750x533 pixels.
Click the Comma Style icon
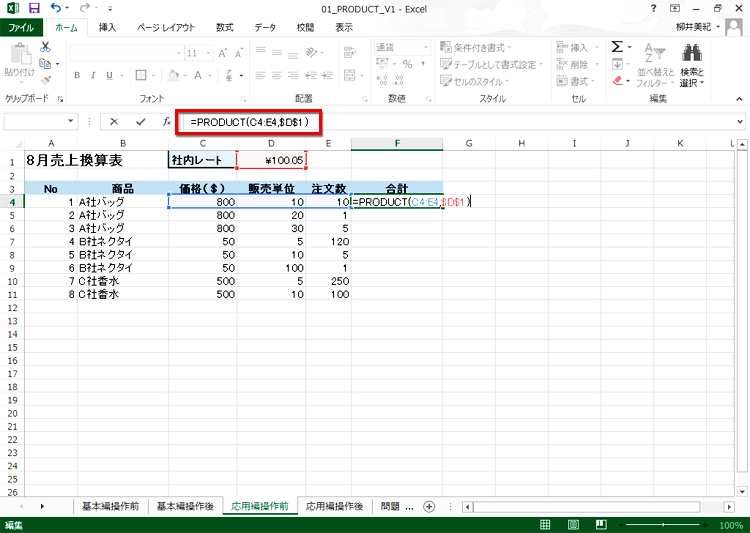pyautogui.click(x=423, y=64)
